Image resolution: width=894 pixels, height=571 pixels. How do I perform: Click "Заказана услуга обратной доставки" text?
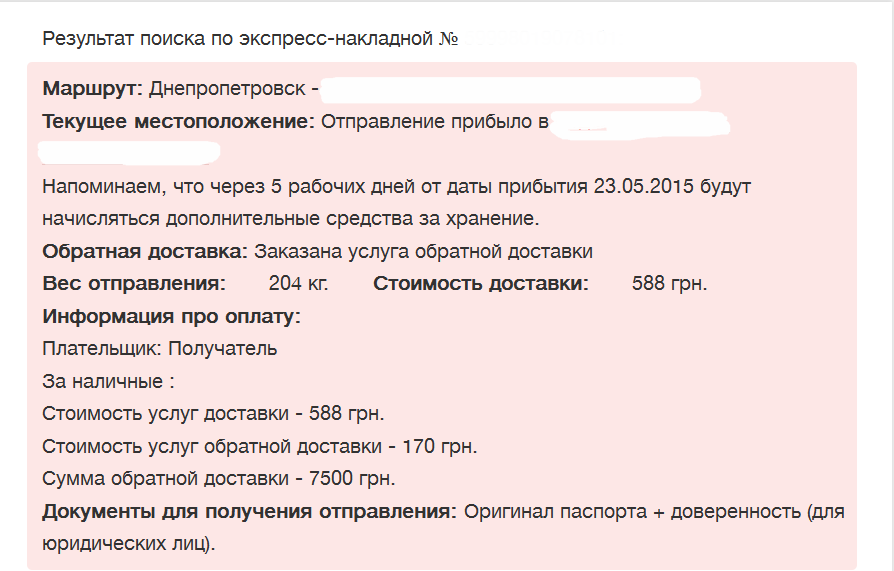(423, 251)
